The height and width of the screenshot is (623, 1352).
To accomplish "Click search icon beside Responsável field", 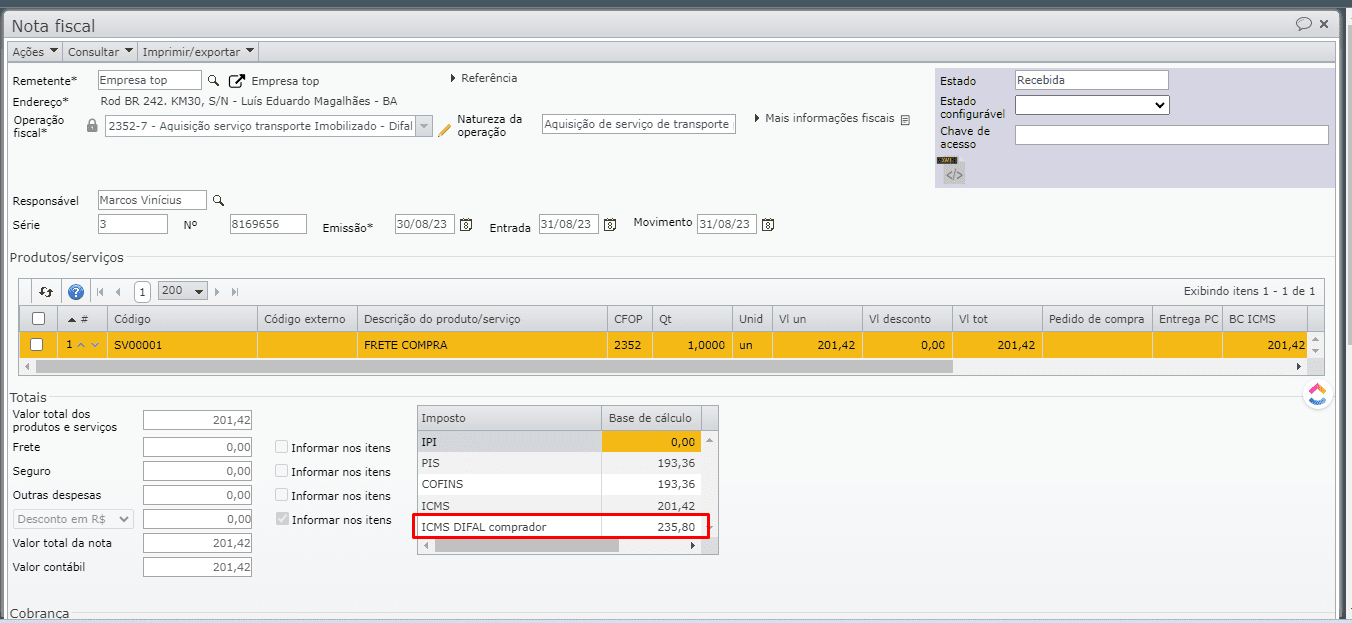I will click(x=218, y=200).
